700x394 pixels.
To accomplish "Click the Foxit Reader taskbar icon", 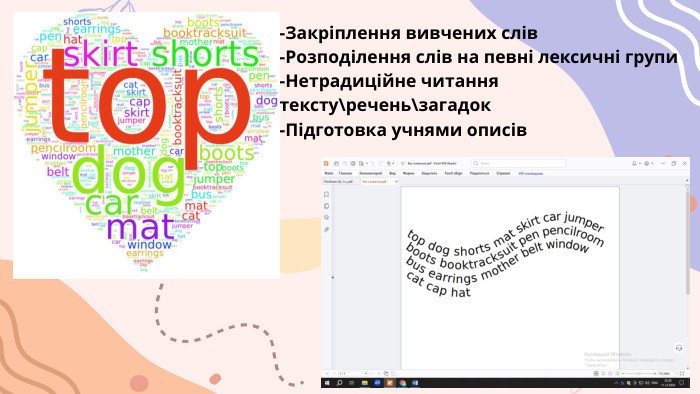I will 390,383.
